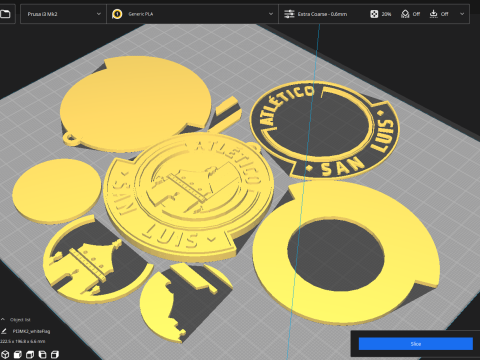Select the small plain round disc model
480x360 pixels.
click(x=57, y=191)
